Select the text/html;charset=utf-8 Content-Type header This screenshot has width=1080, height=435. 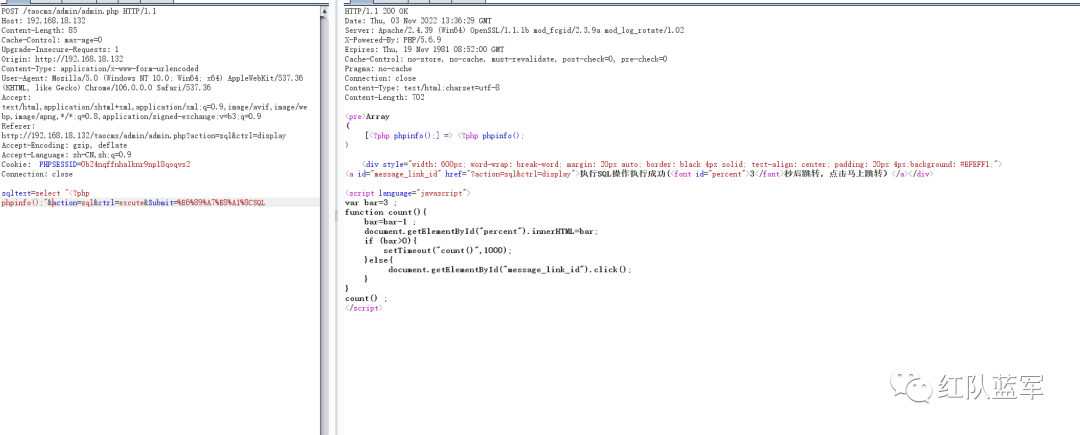coord(422,88)
